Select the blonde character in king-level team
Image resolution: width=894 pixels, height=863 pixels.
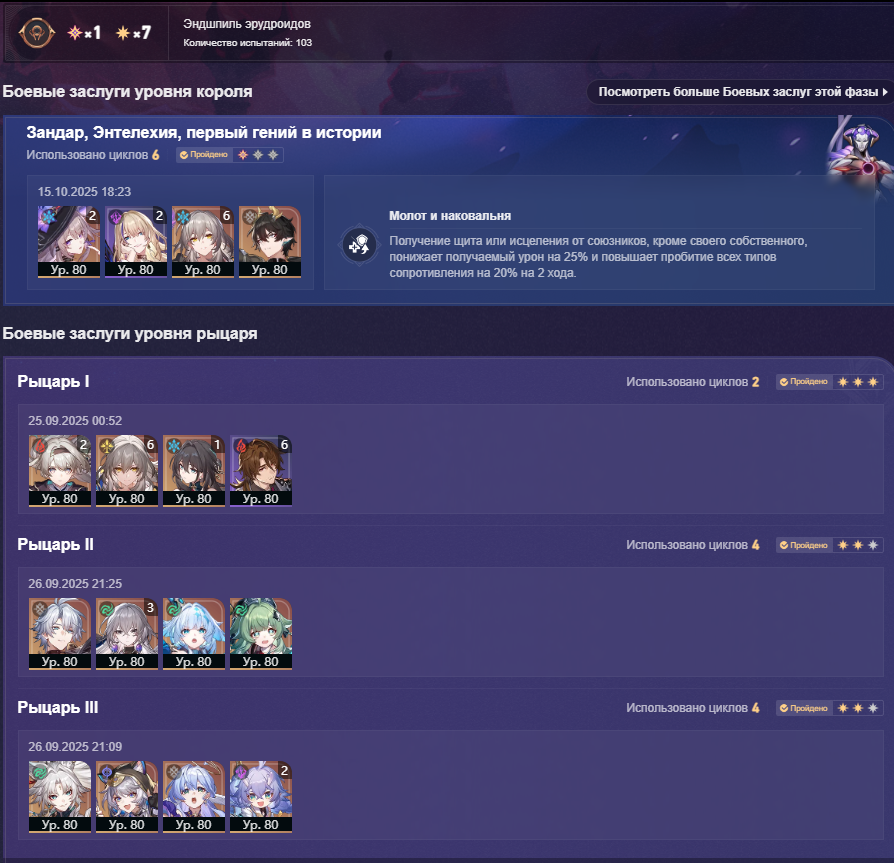coord(136,242)
